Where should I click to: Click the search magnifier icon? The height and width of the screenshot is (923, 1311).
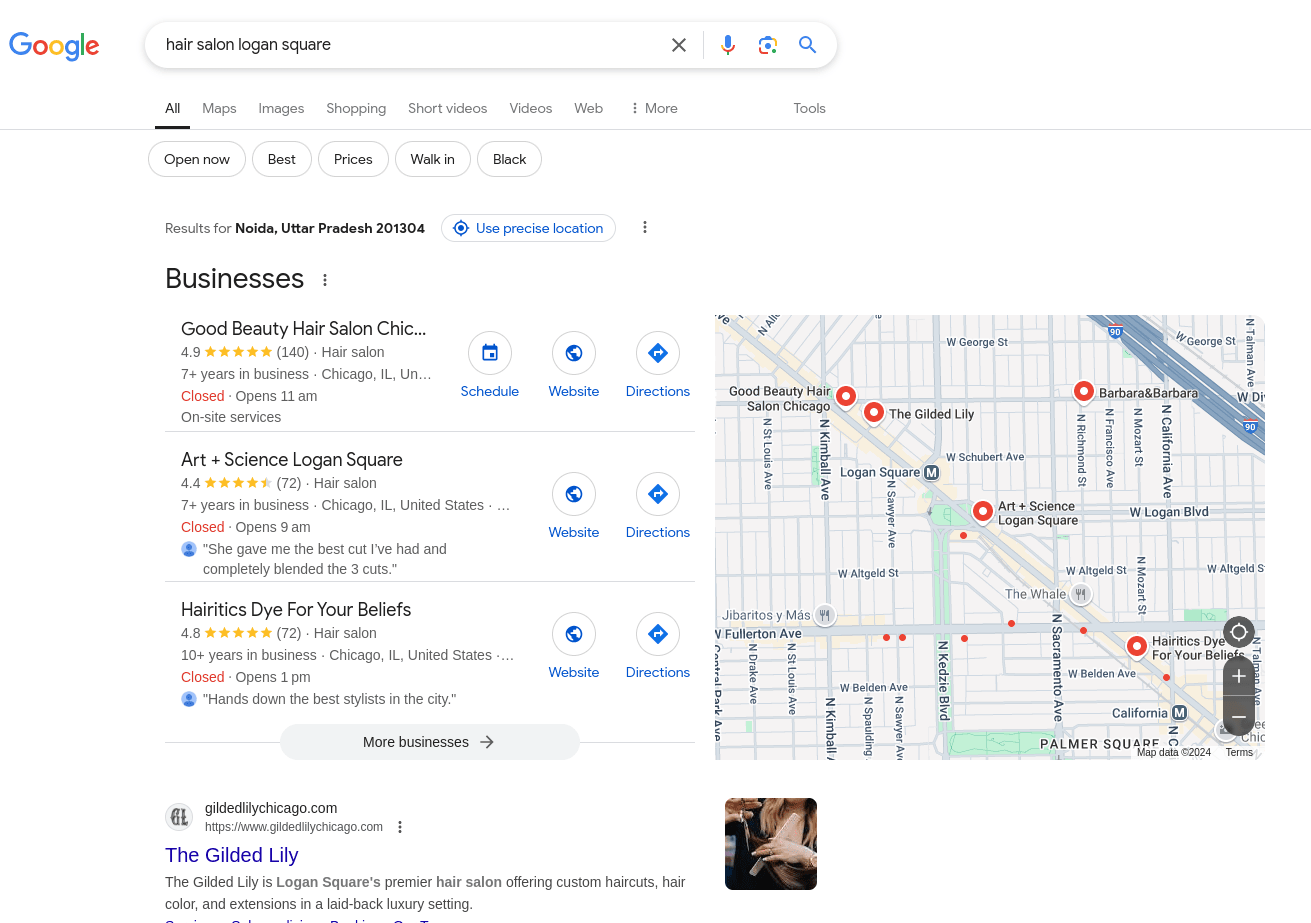pyautogui.click(x=807, y=44)
